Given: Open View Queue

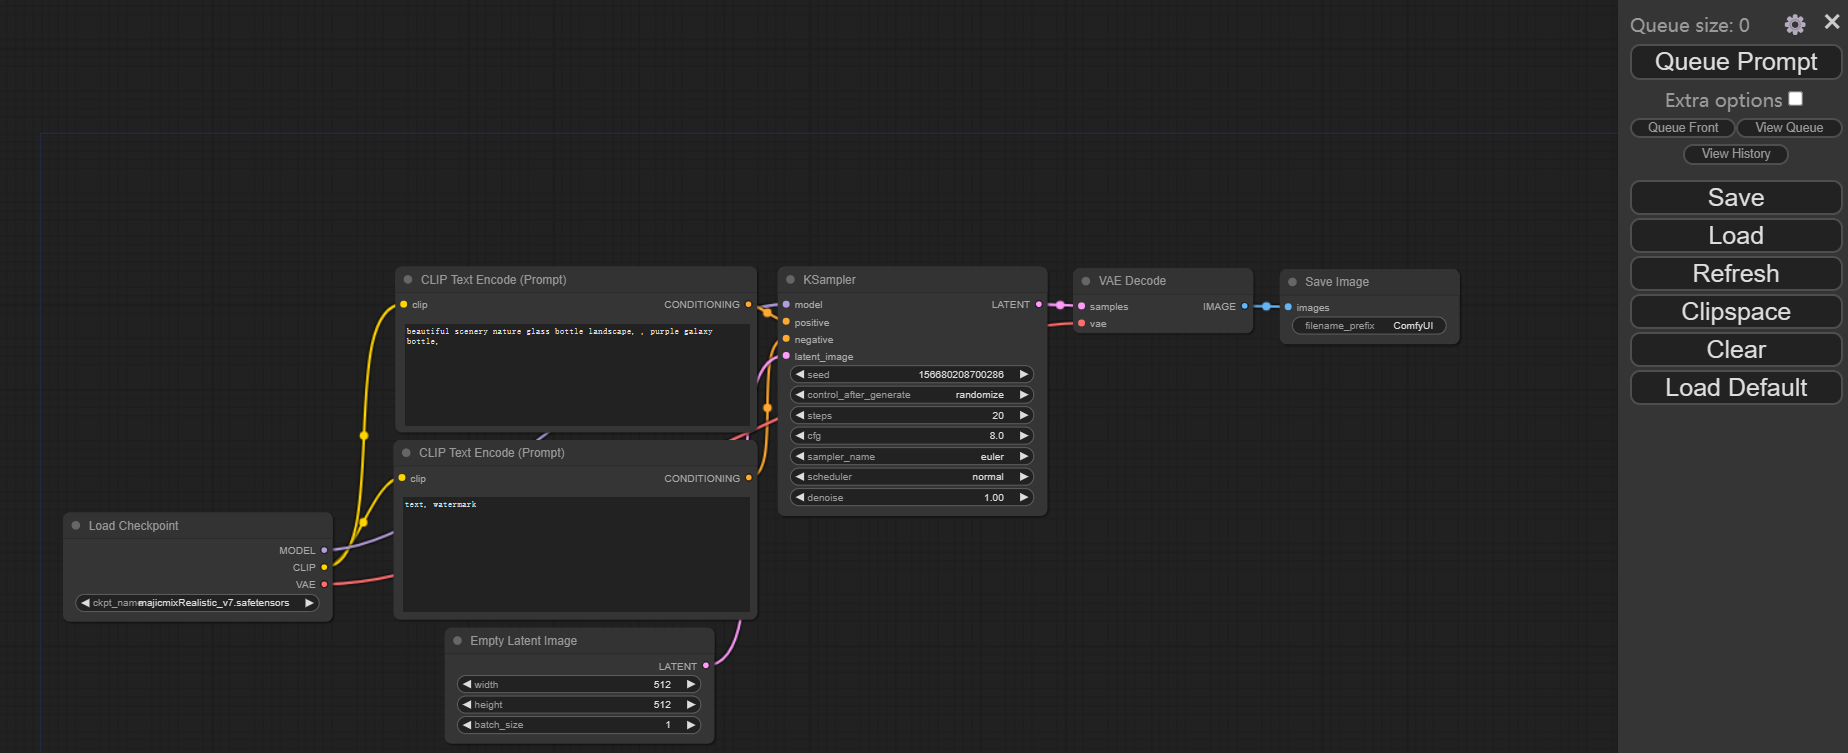Looking at the screenshot, I should (x=1789, y=128).
